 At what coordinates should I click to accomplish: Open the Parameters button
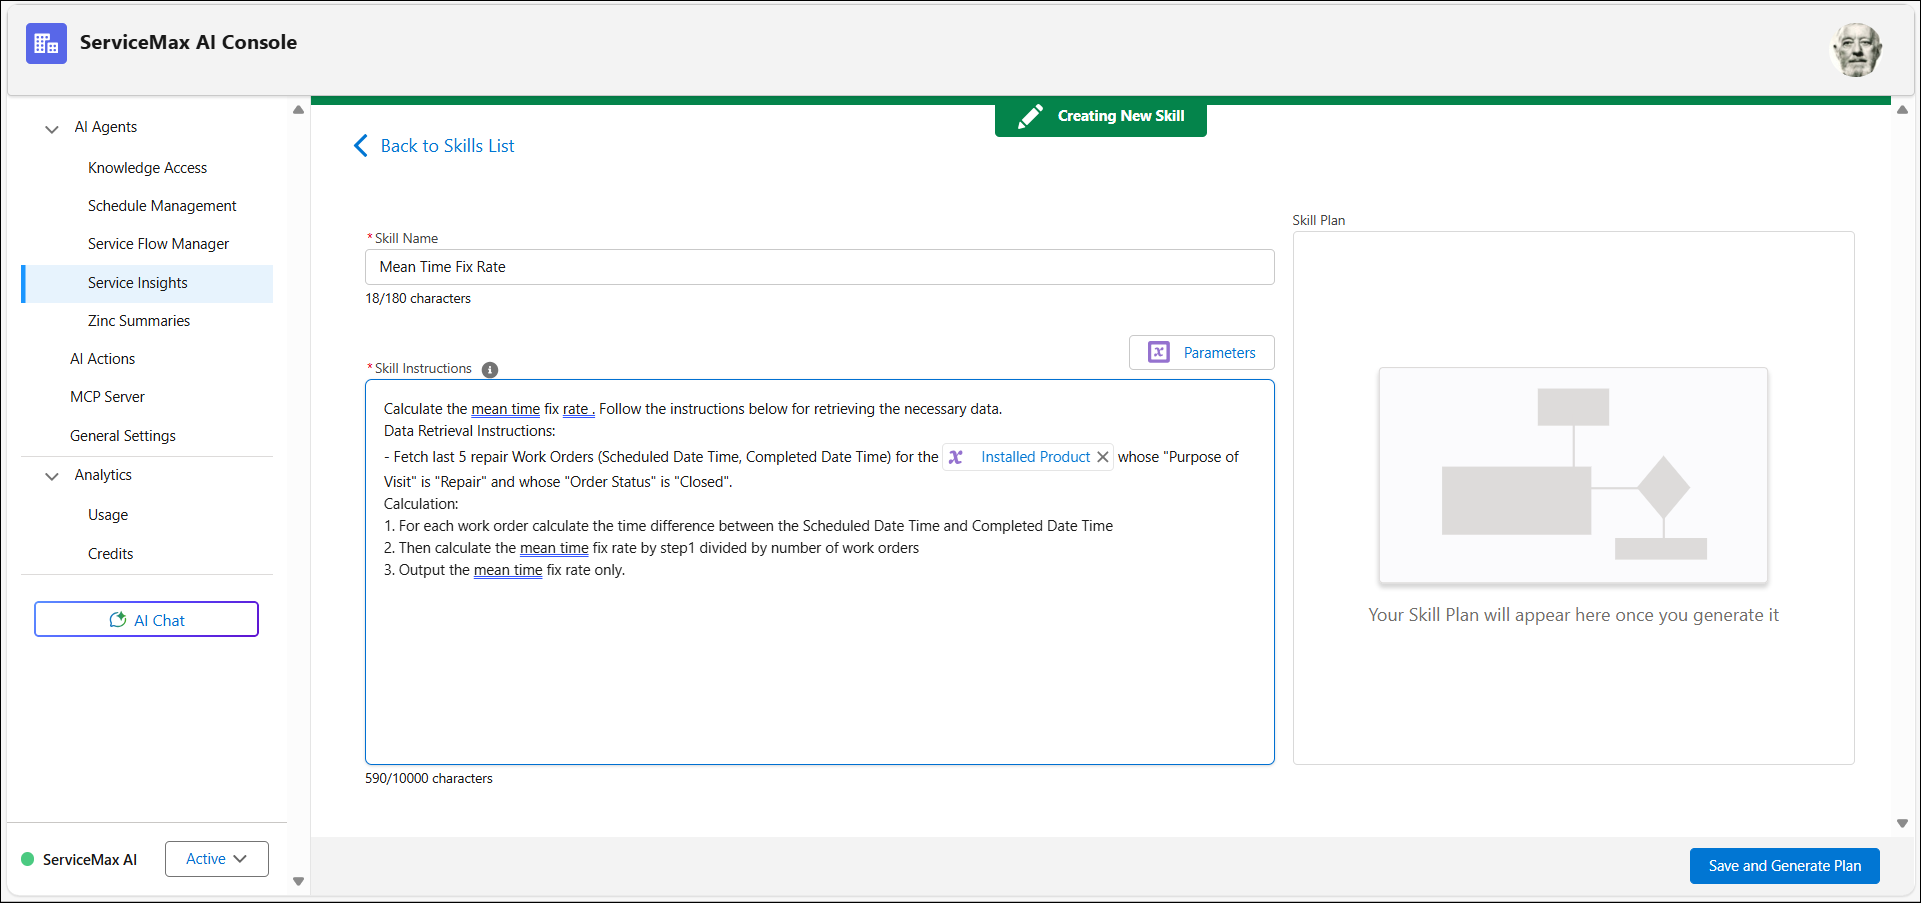point(1201,352)
